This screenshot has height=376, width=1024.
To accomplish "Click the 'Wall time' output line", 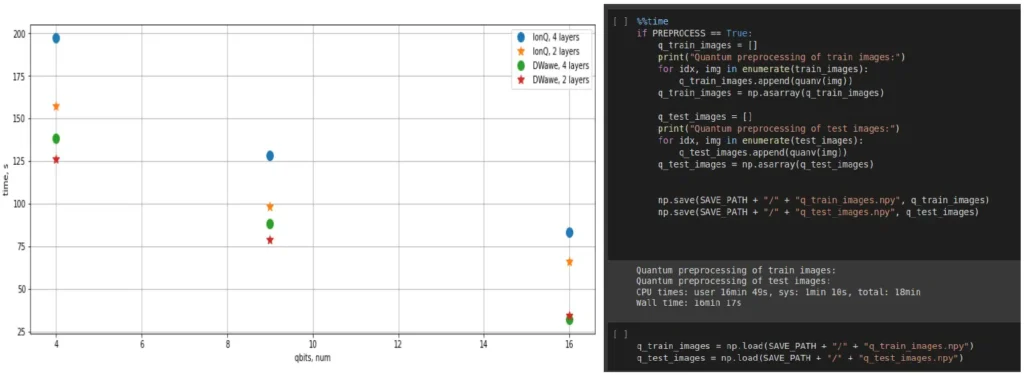I will [x=689, y=304].
